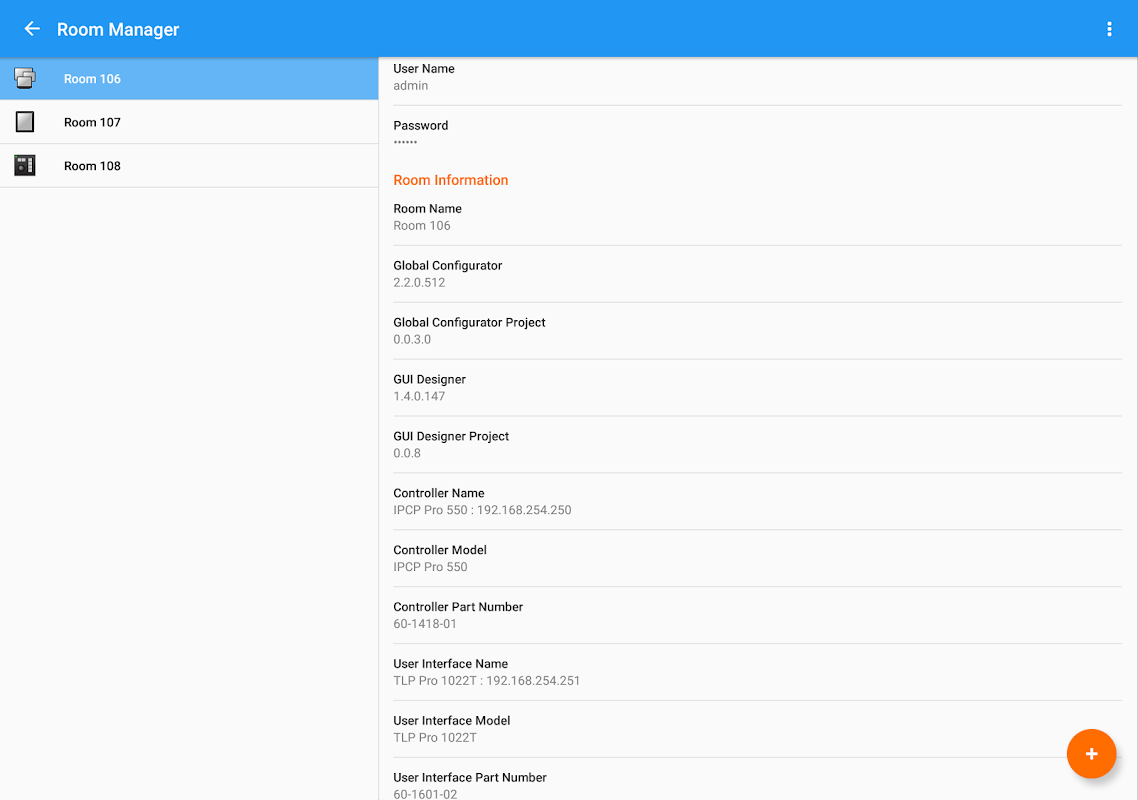Viewport: 1138px width, 800px height.
Task: Click the Room 107 touchpanel icon
Action: pyautogui.click(x=25, y=122)
